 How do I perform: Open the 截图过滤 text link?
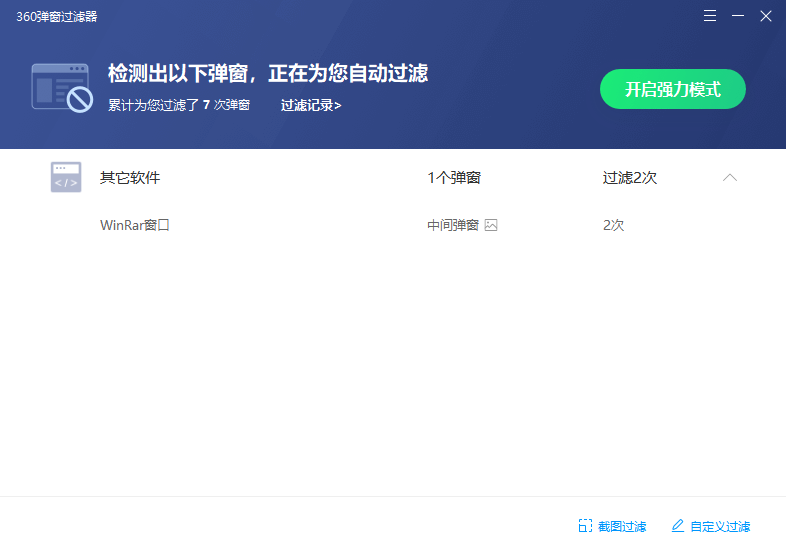click(622, 526)
